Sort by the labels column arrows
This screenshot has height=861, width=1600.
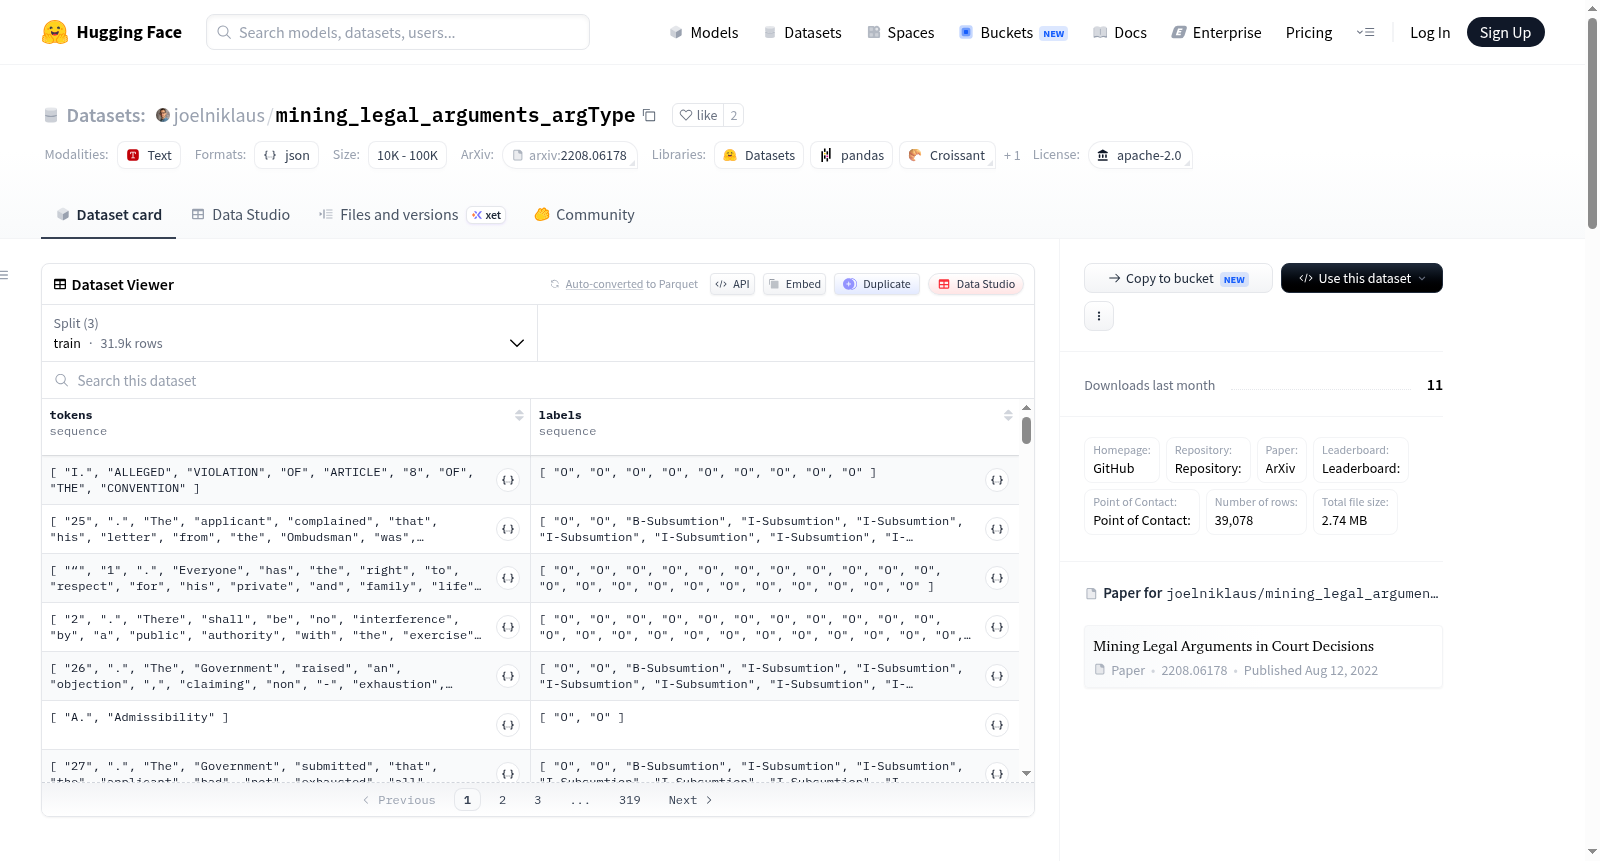1008,415
